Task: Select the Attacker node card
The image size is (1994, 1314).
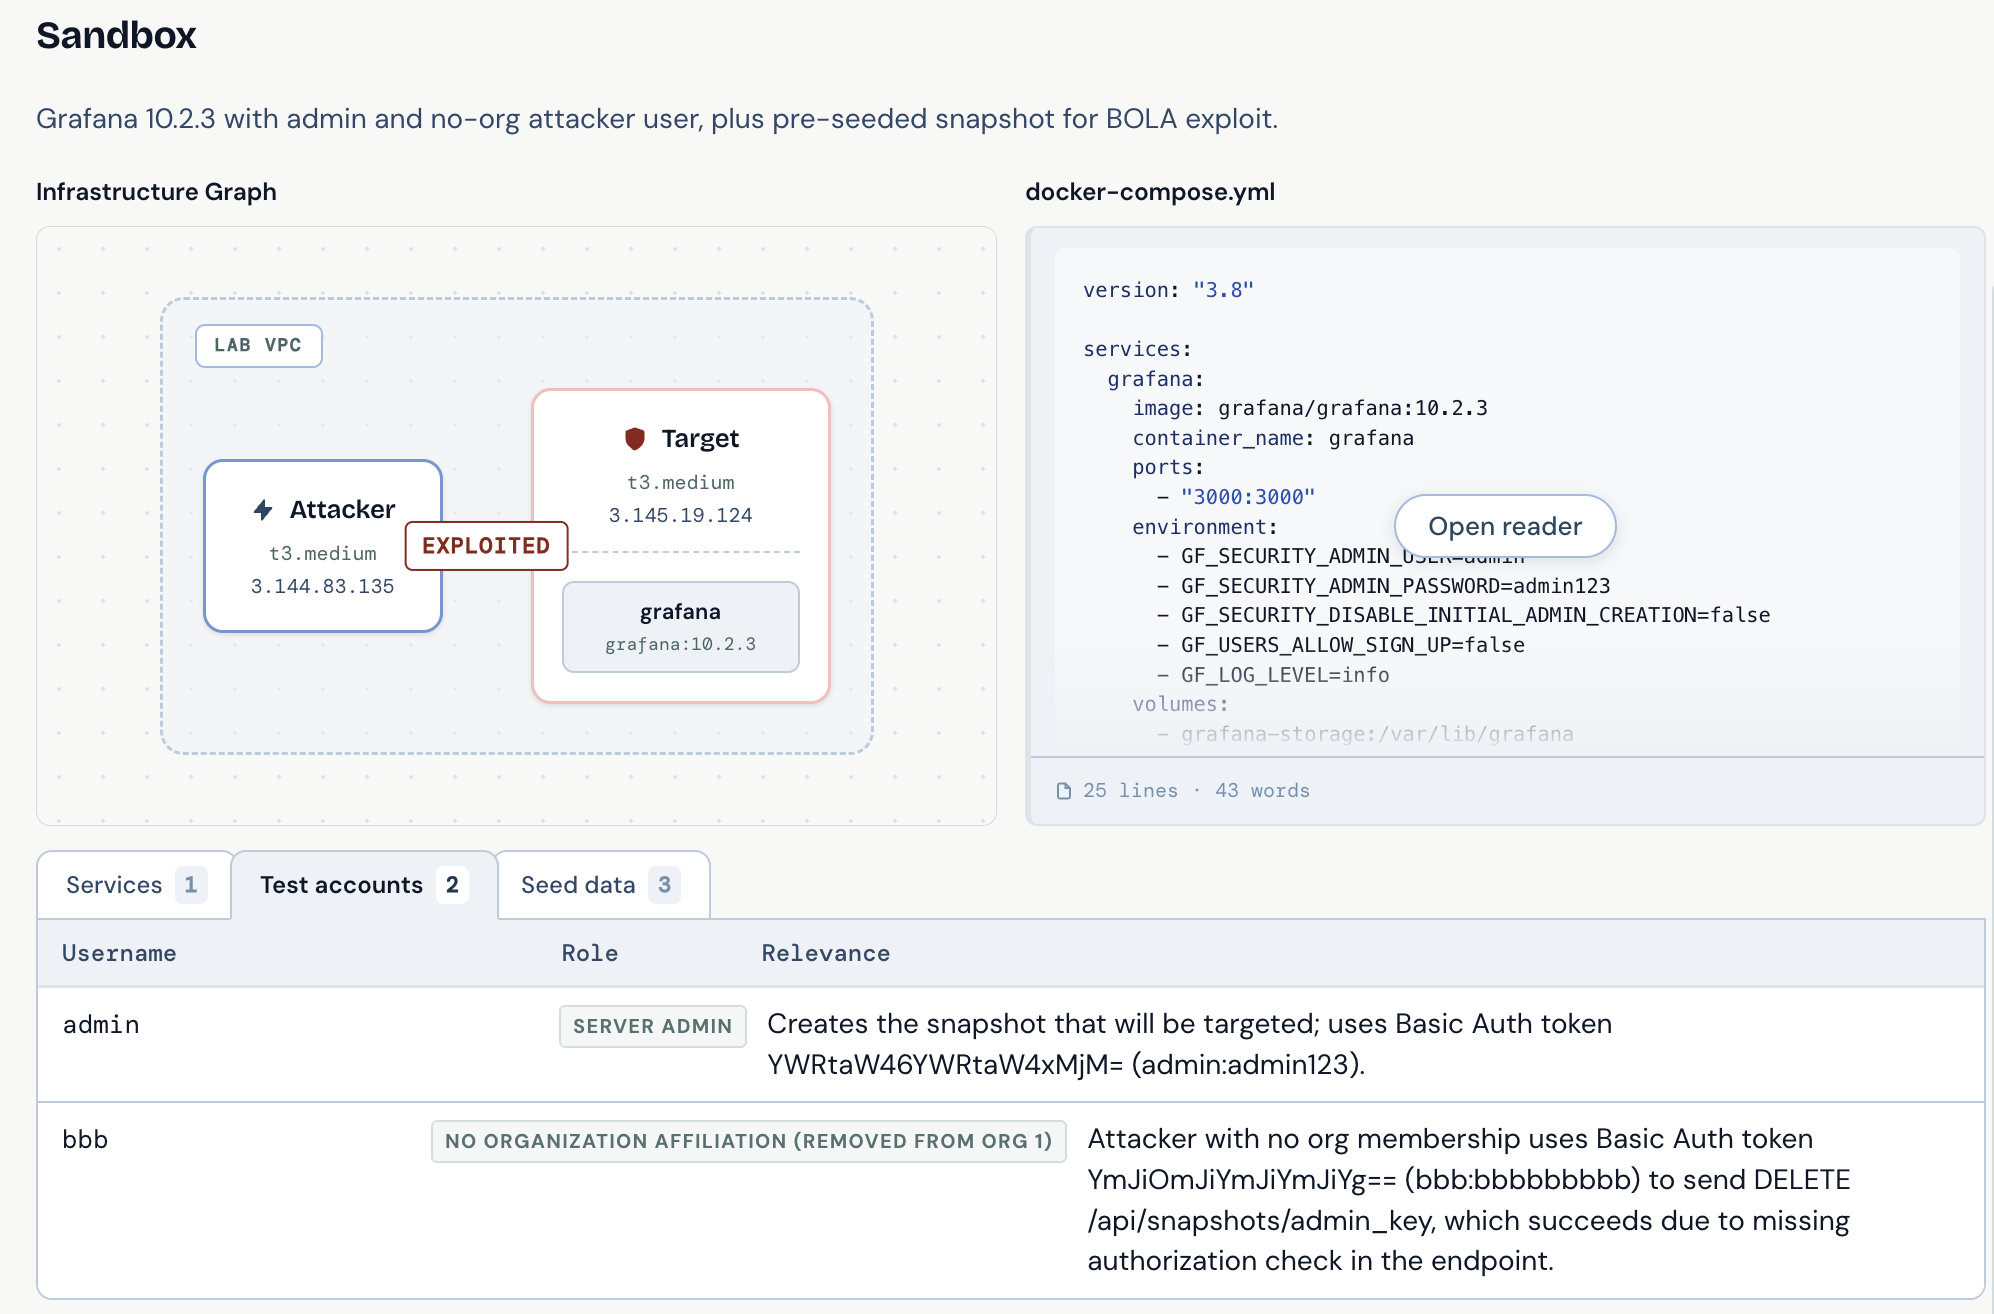Action: coord(323,546)
